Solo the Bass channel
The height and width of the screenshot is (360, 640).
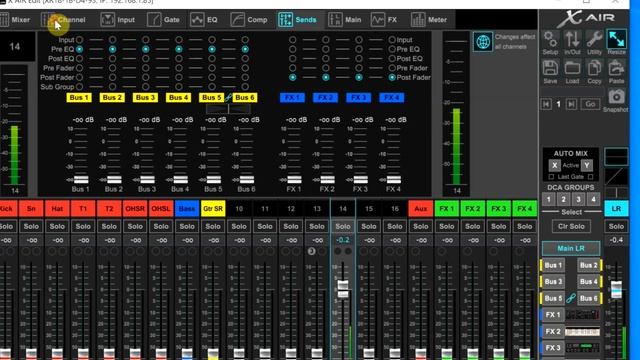(187, 226)
